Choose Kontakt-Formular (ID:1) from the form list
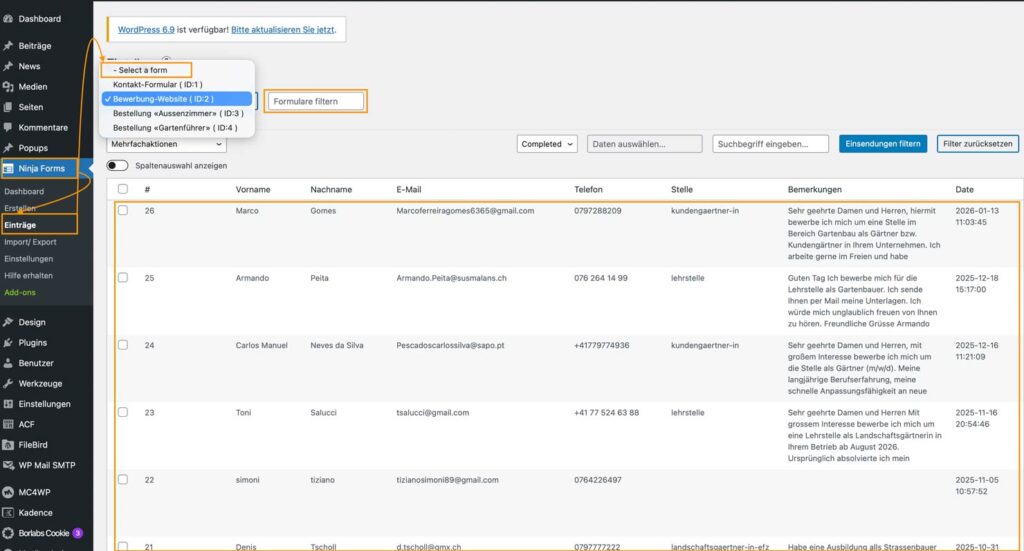 click(x=158, y=85)
